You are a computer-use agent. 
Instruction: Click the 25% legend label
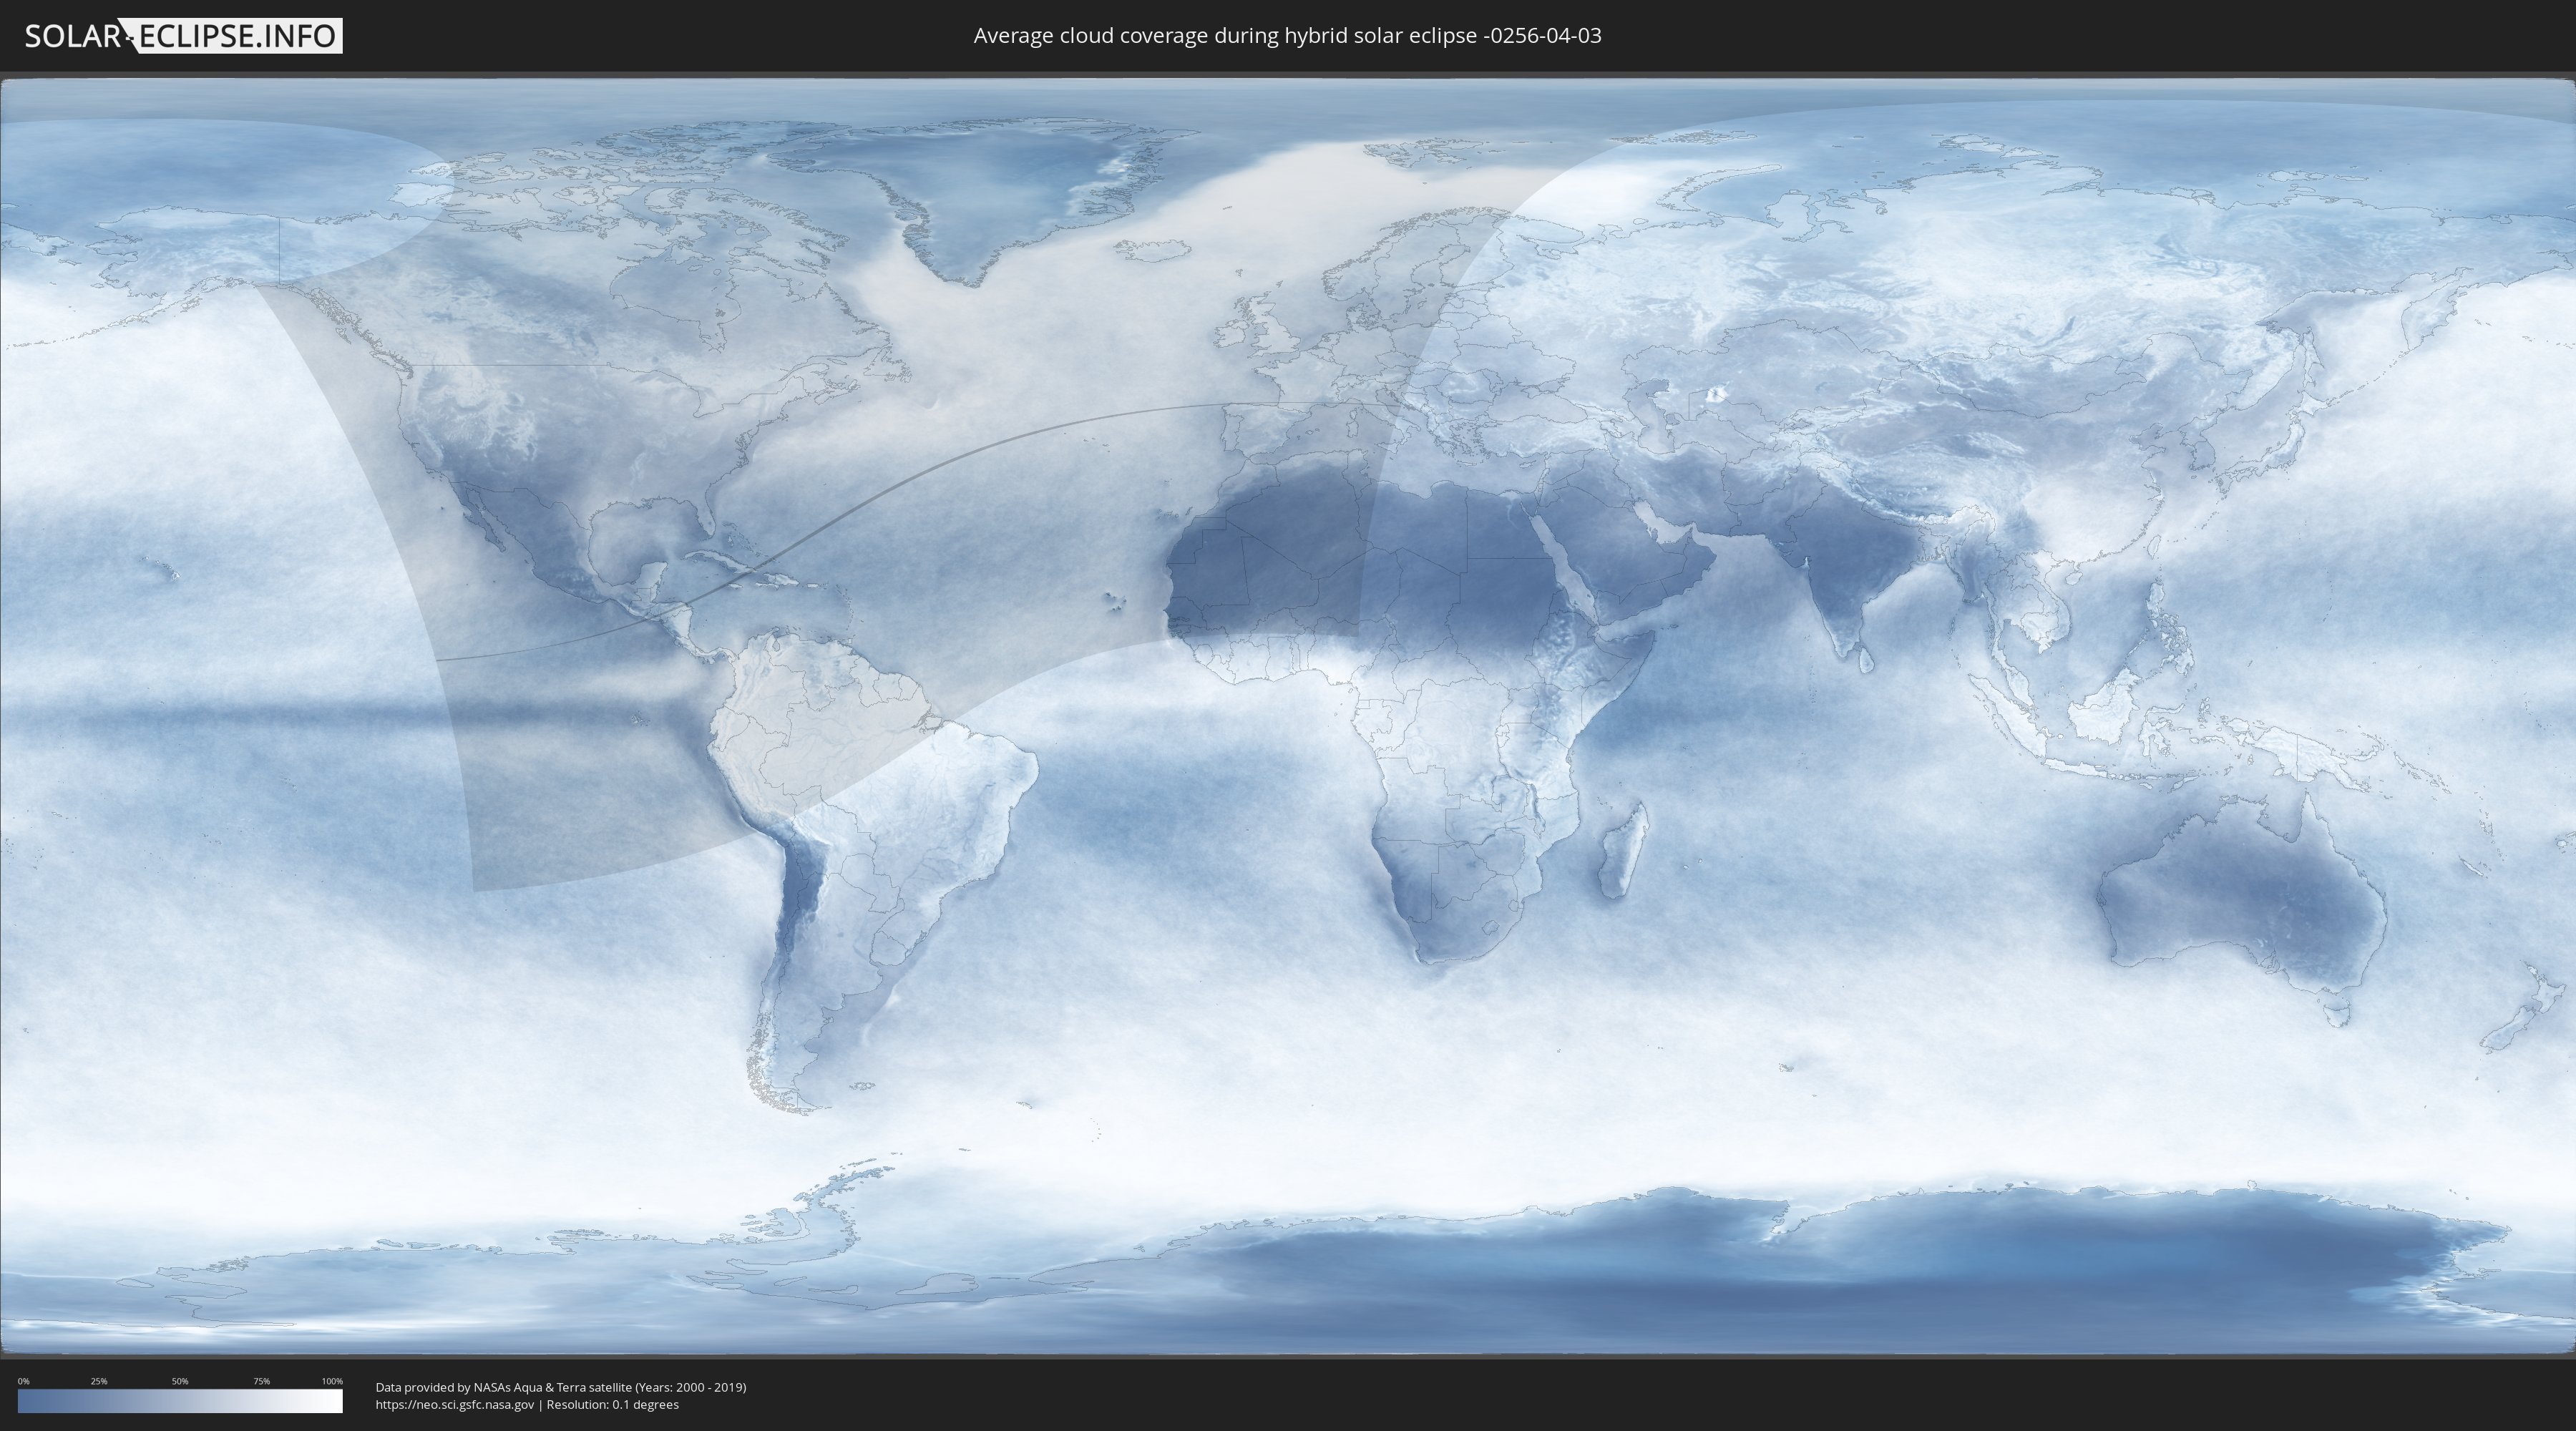99,1381
